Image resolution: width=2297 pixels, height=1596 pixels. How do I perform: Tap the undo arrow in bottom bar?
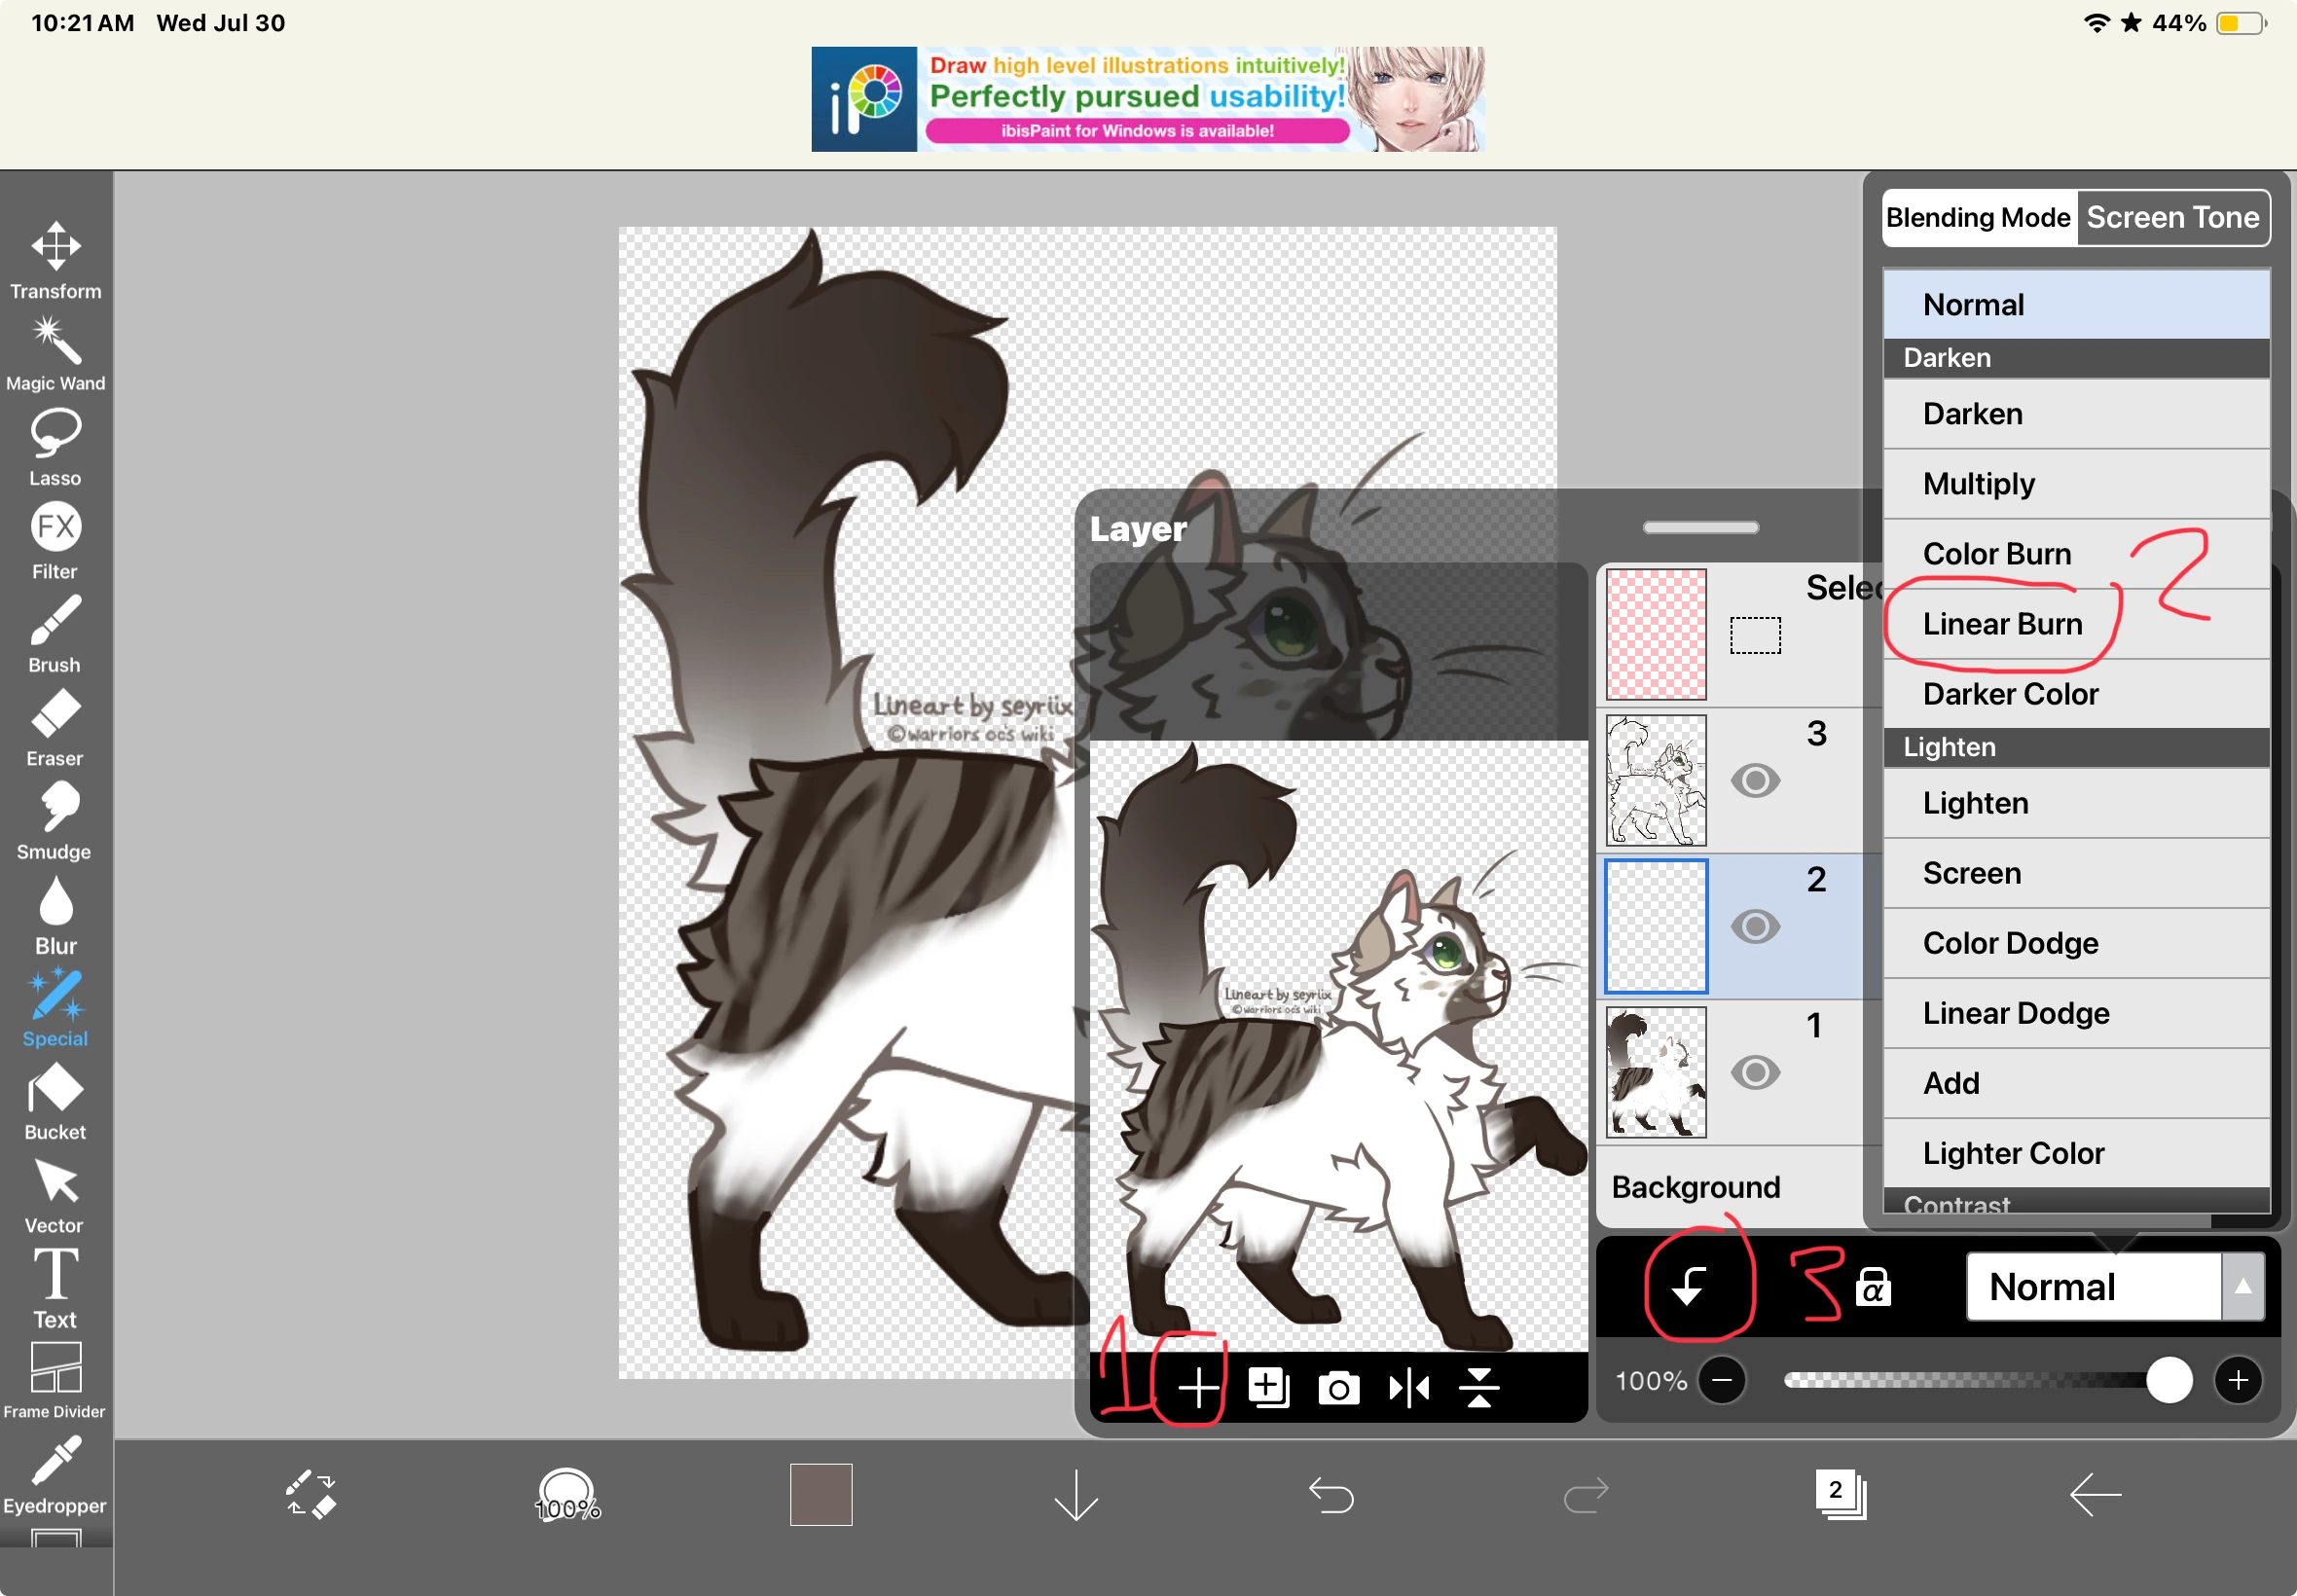1331,1495
